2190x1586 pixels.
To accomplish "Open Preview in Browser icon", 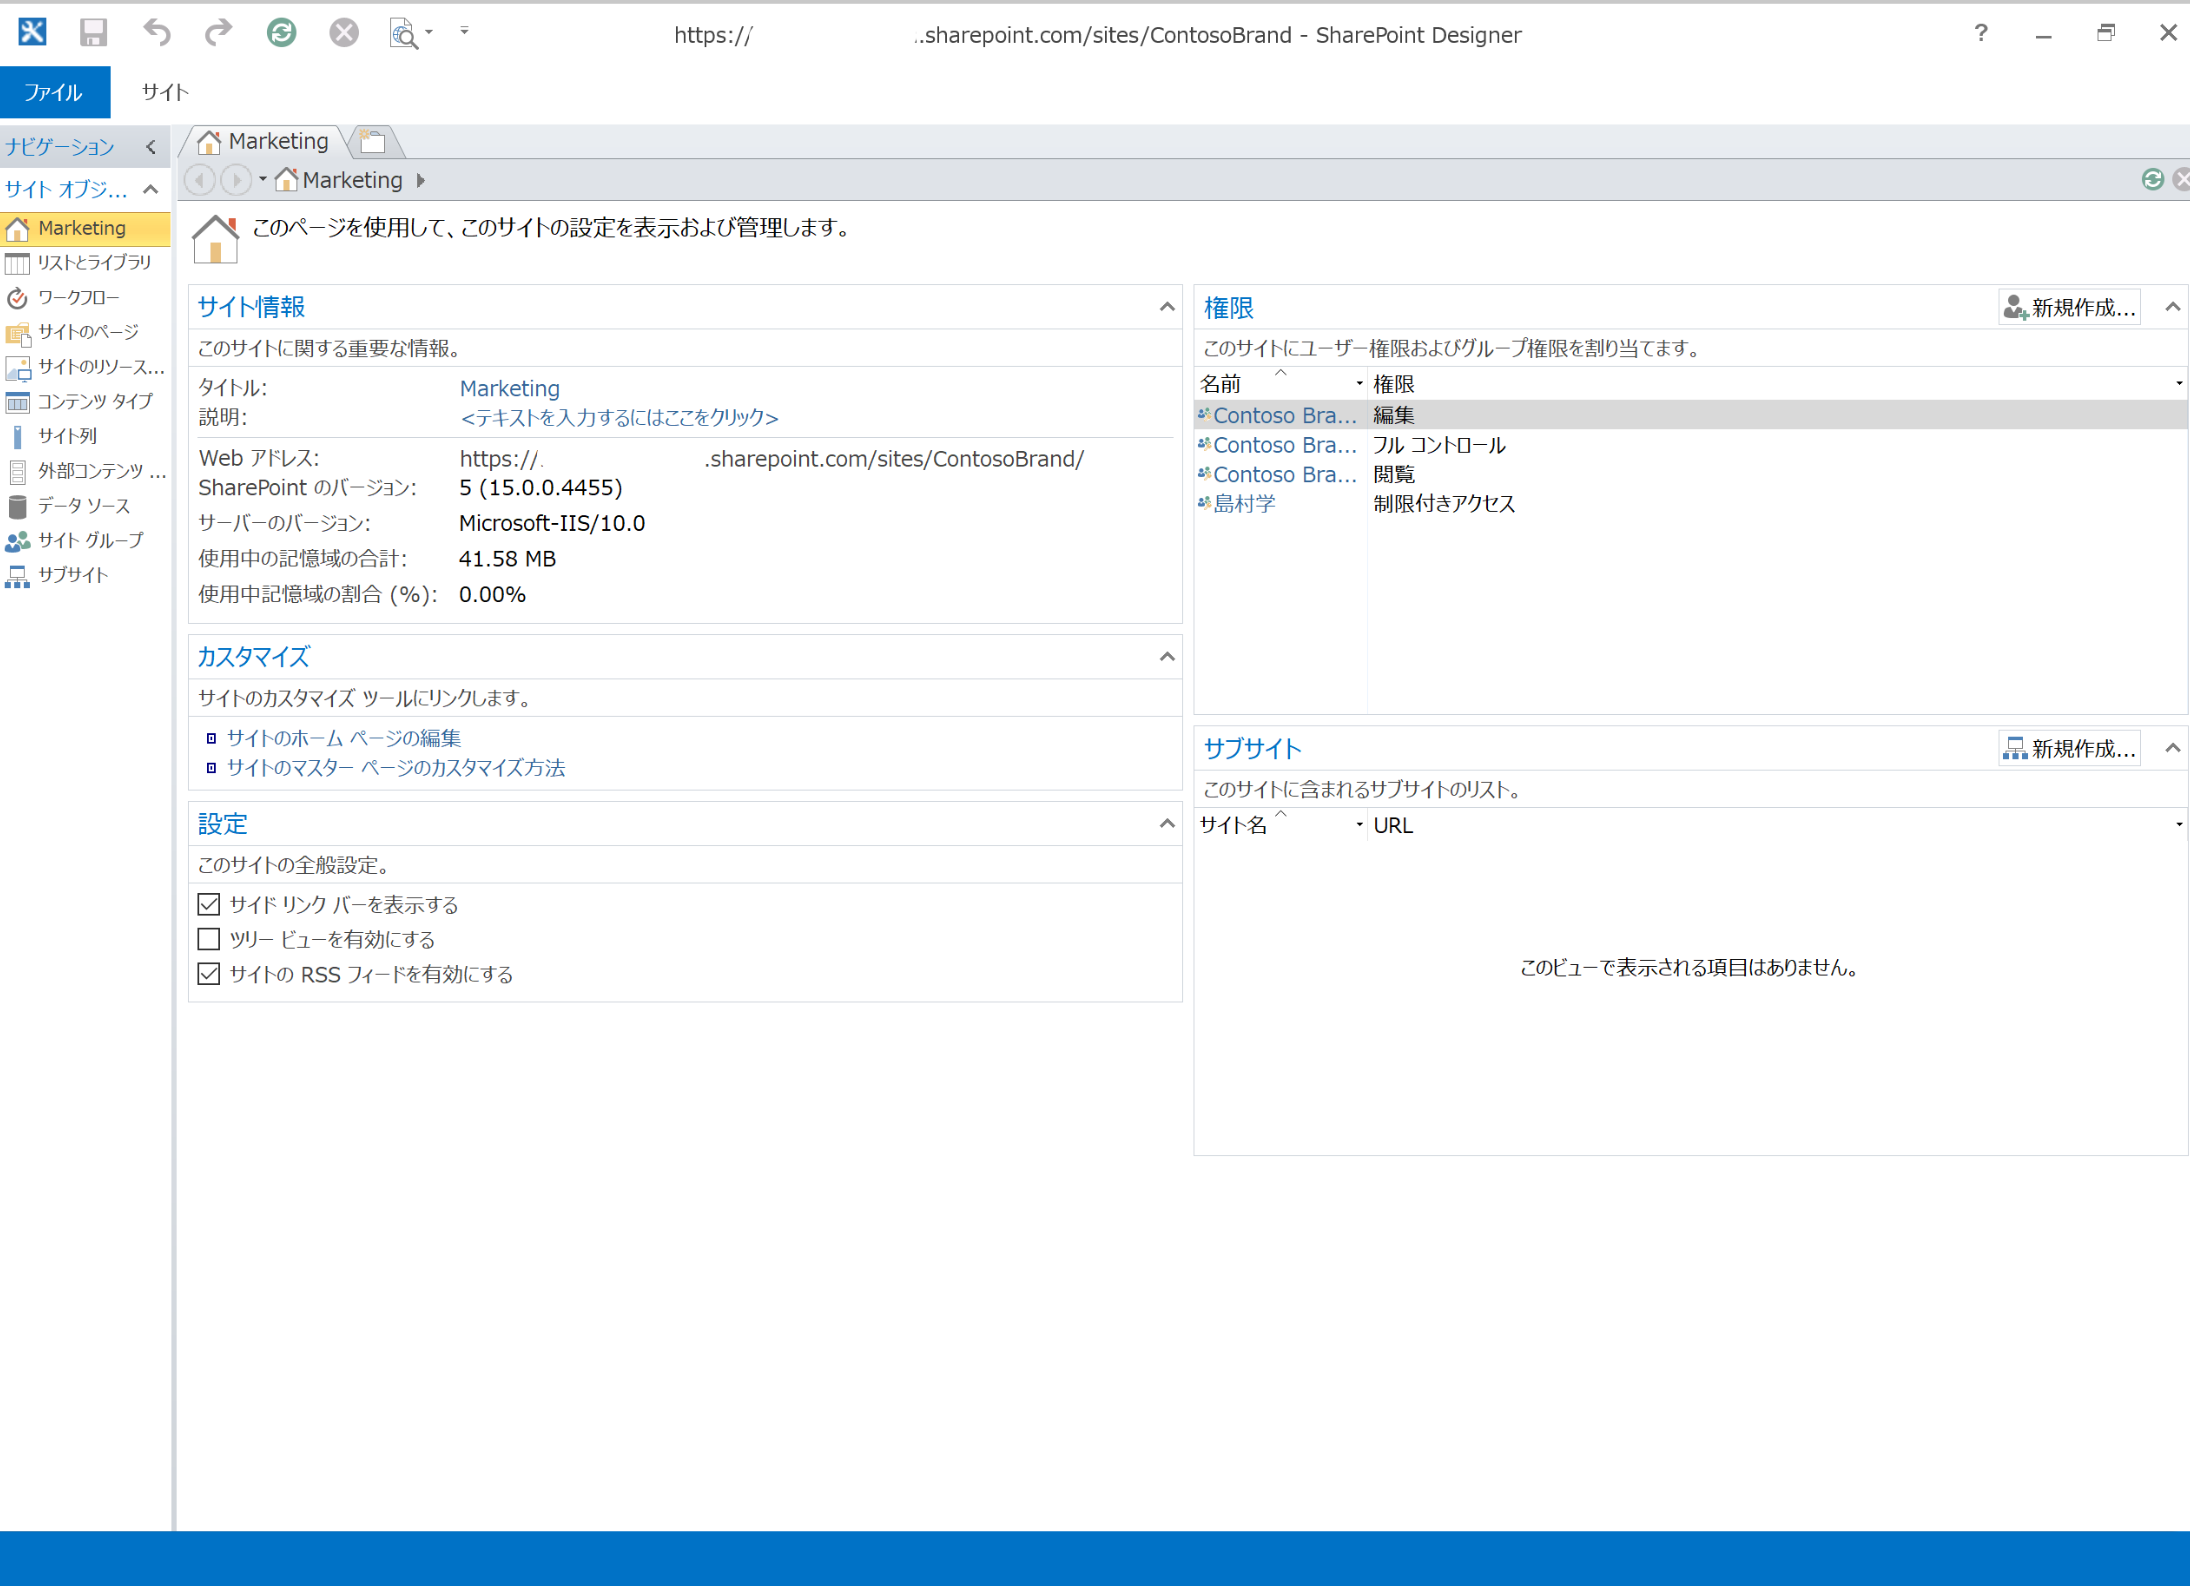I will 403,33.
